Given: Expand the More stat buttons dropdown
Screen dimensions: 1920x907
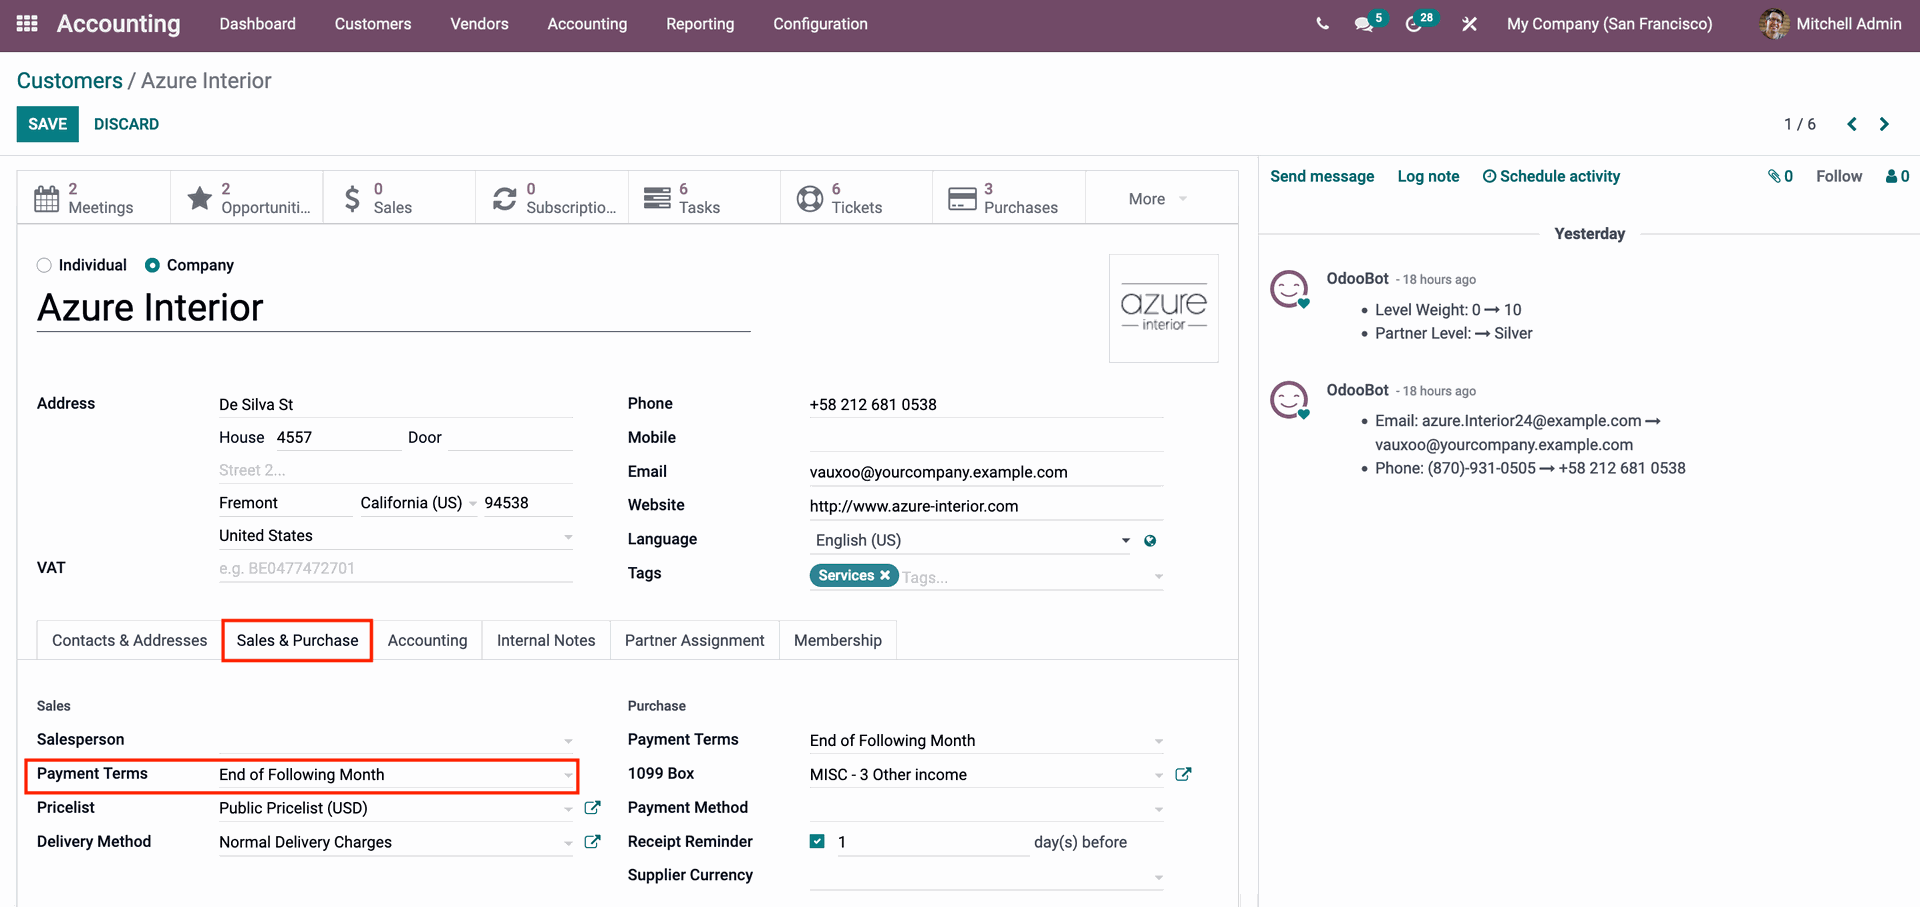Looking at the screenshot, I should [1158, 199].
